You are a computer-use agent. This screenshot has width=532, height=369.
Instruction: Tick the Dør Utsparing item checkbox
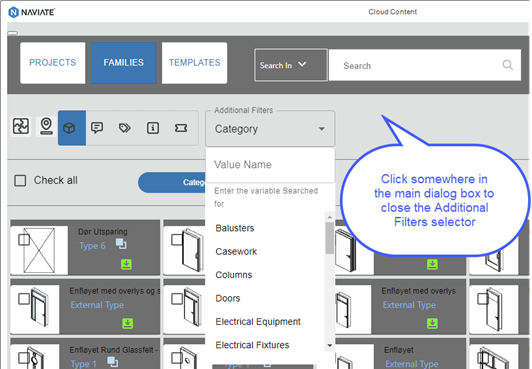tap(24, 239)
